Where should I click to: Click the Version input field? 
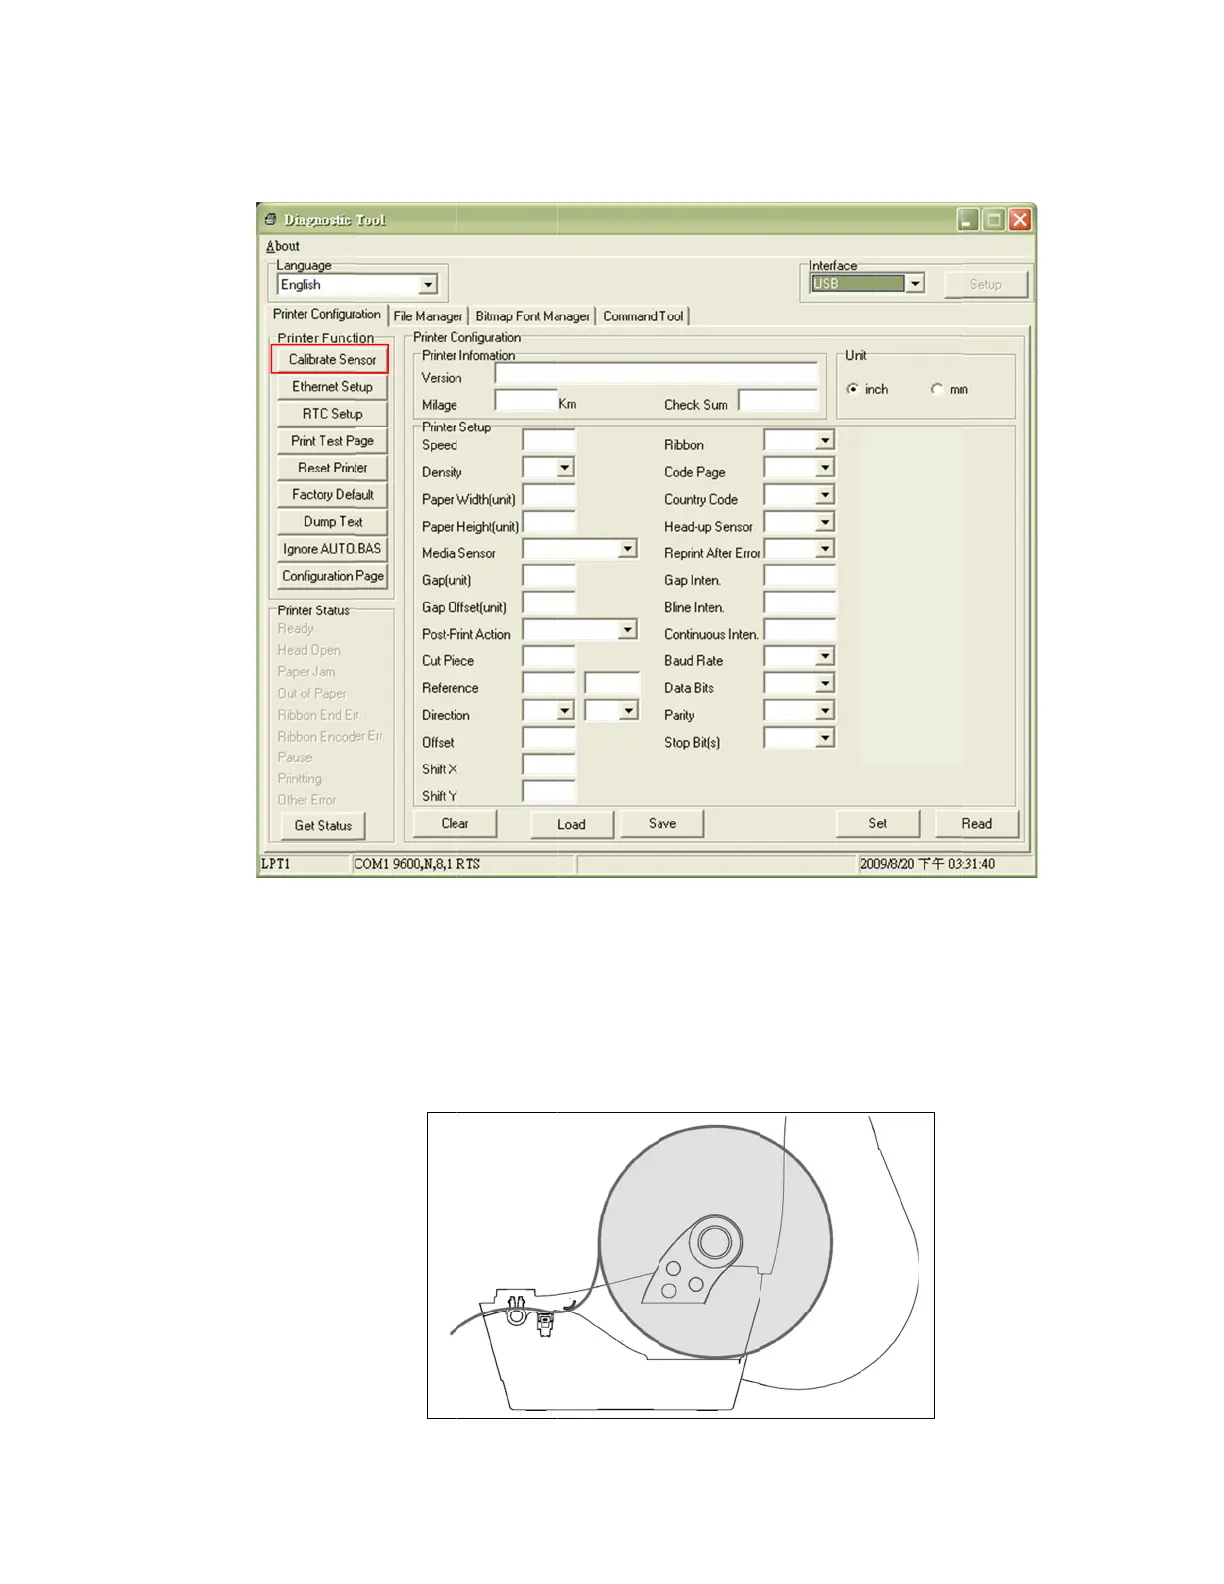click(656, 374)
